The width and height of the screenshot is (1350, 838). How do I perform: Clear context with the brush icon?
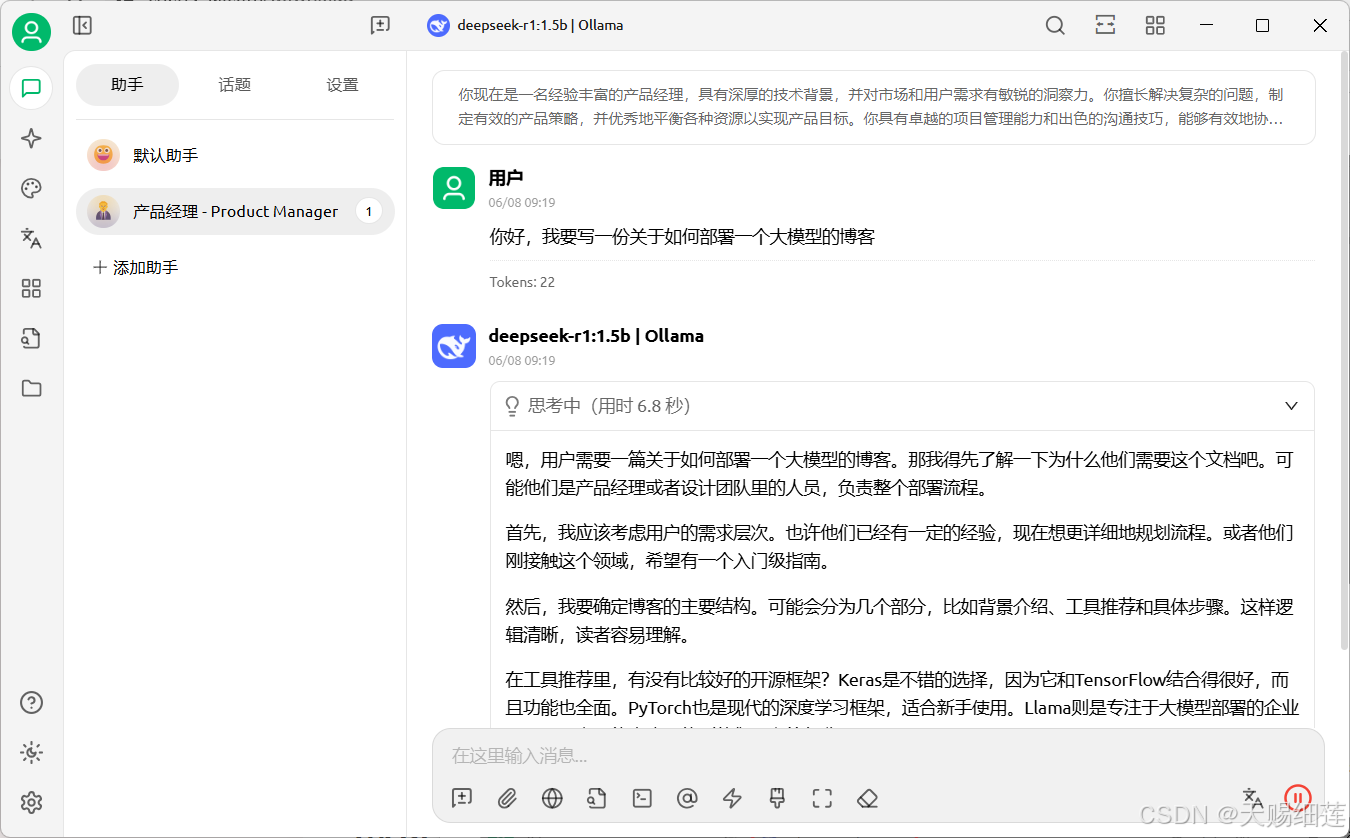(x=777, y=798)
